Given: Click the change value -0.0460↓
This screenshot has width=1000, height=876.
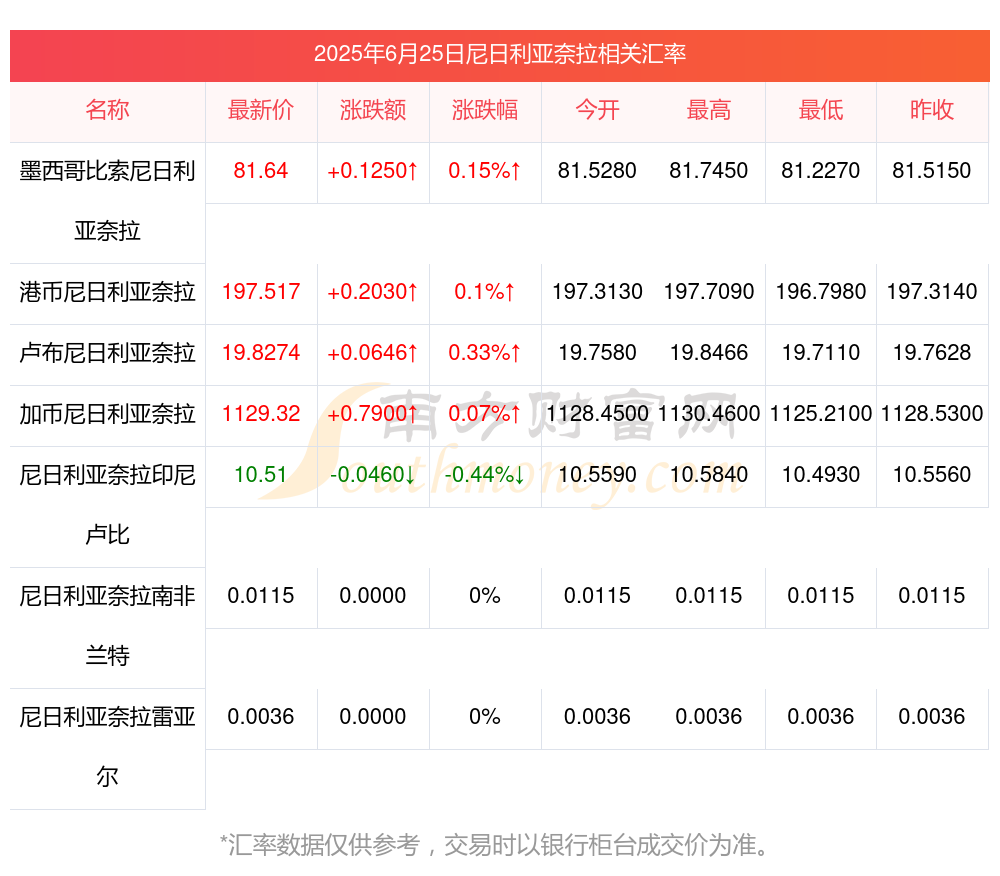Looking at the screenshot, I should [x=373, y=474].
